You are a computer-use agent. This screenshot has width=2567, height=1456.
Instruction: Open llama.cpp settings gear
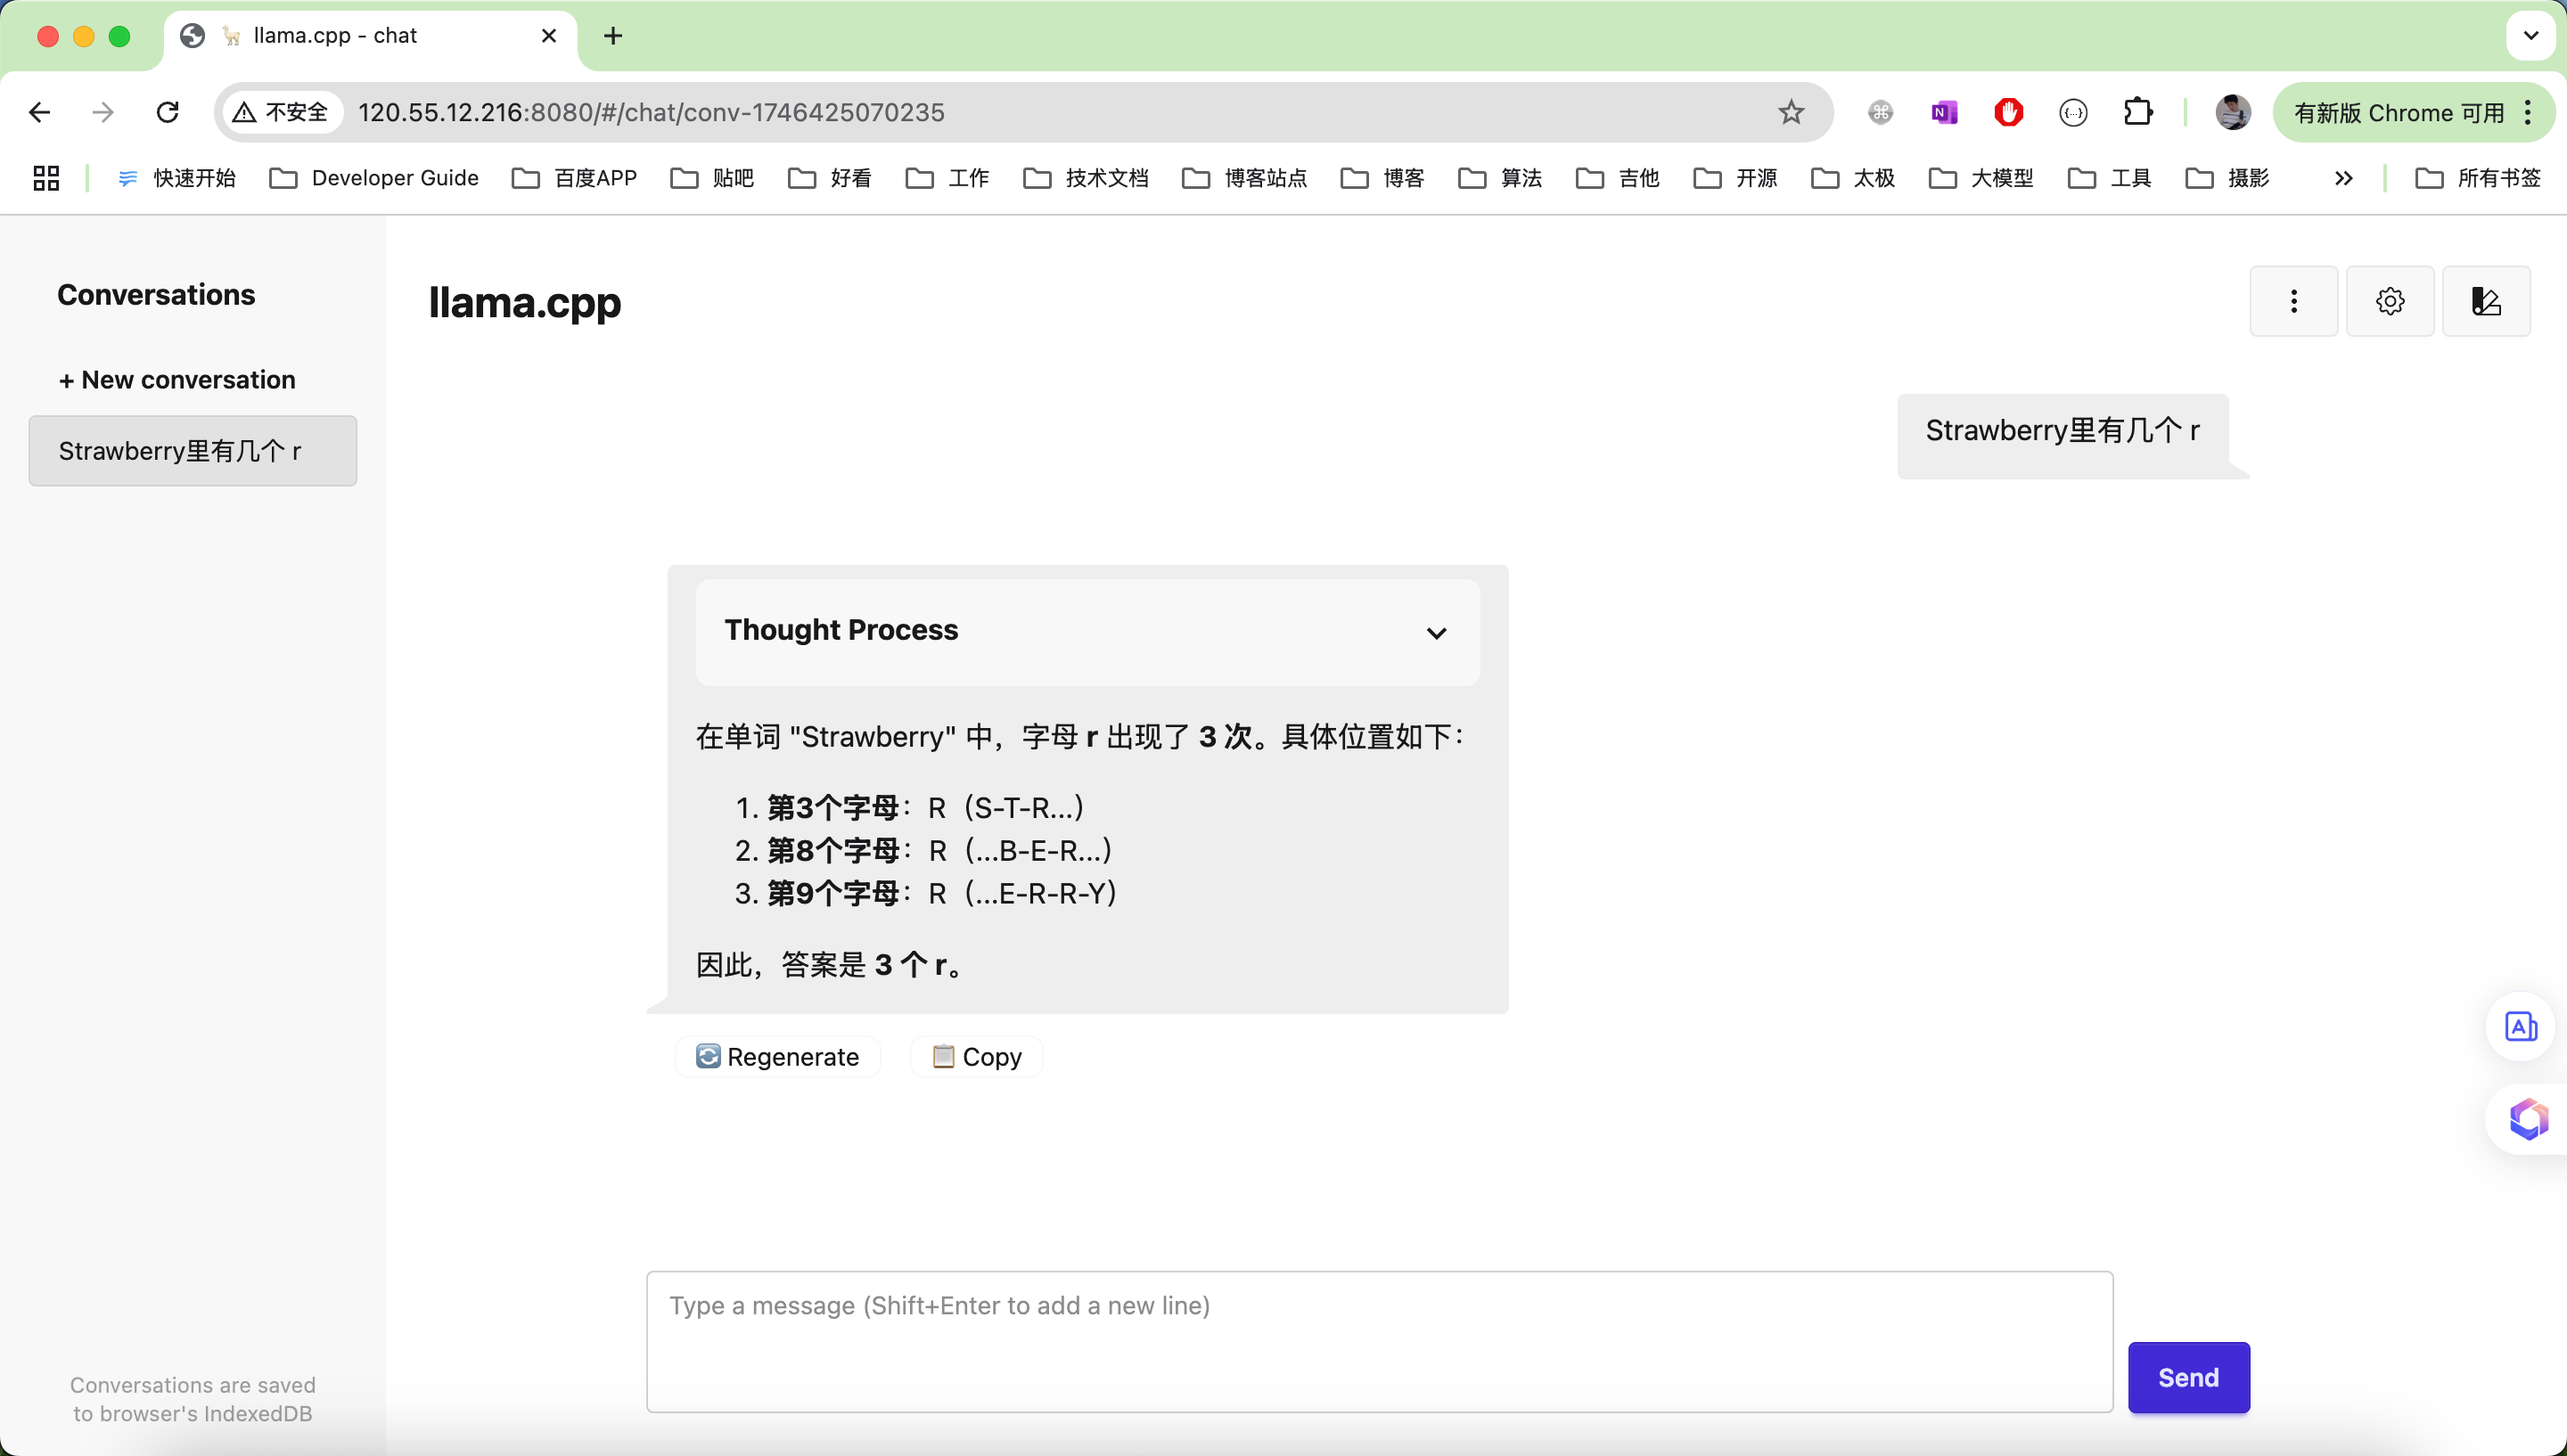click(x=2390, y=301)
